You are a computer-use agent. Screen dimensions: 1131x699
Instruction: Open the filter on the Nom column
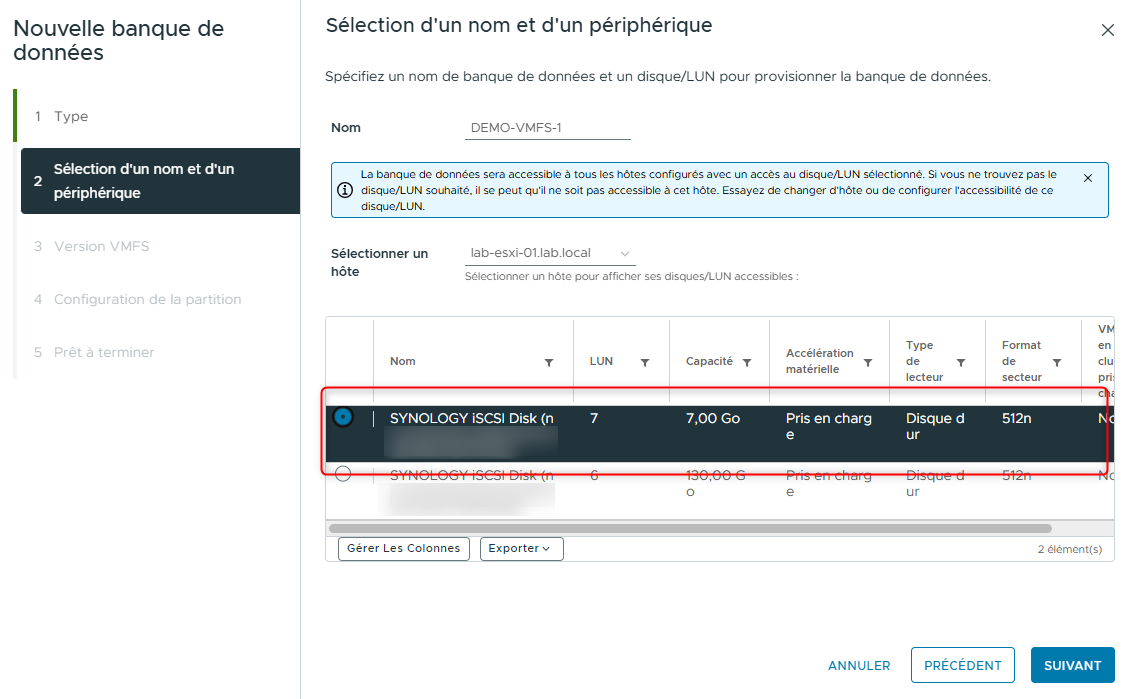coord(549,362)
